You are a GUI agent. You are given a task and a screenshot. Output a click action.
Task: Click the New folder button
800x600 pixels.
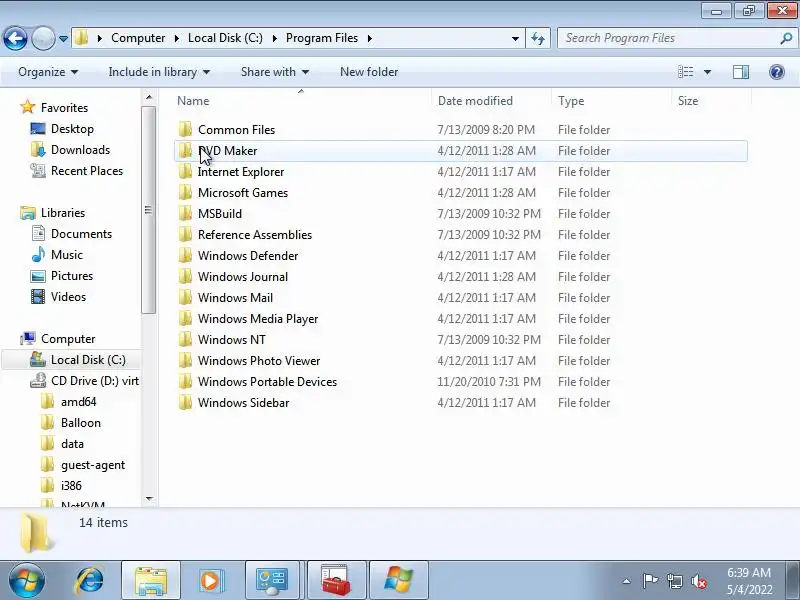coord(369,72)
